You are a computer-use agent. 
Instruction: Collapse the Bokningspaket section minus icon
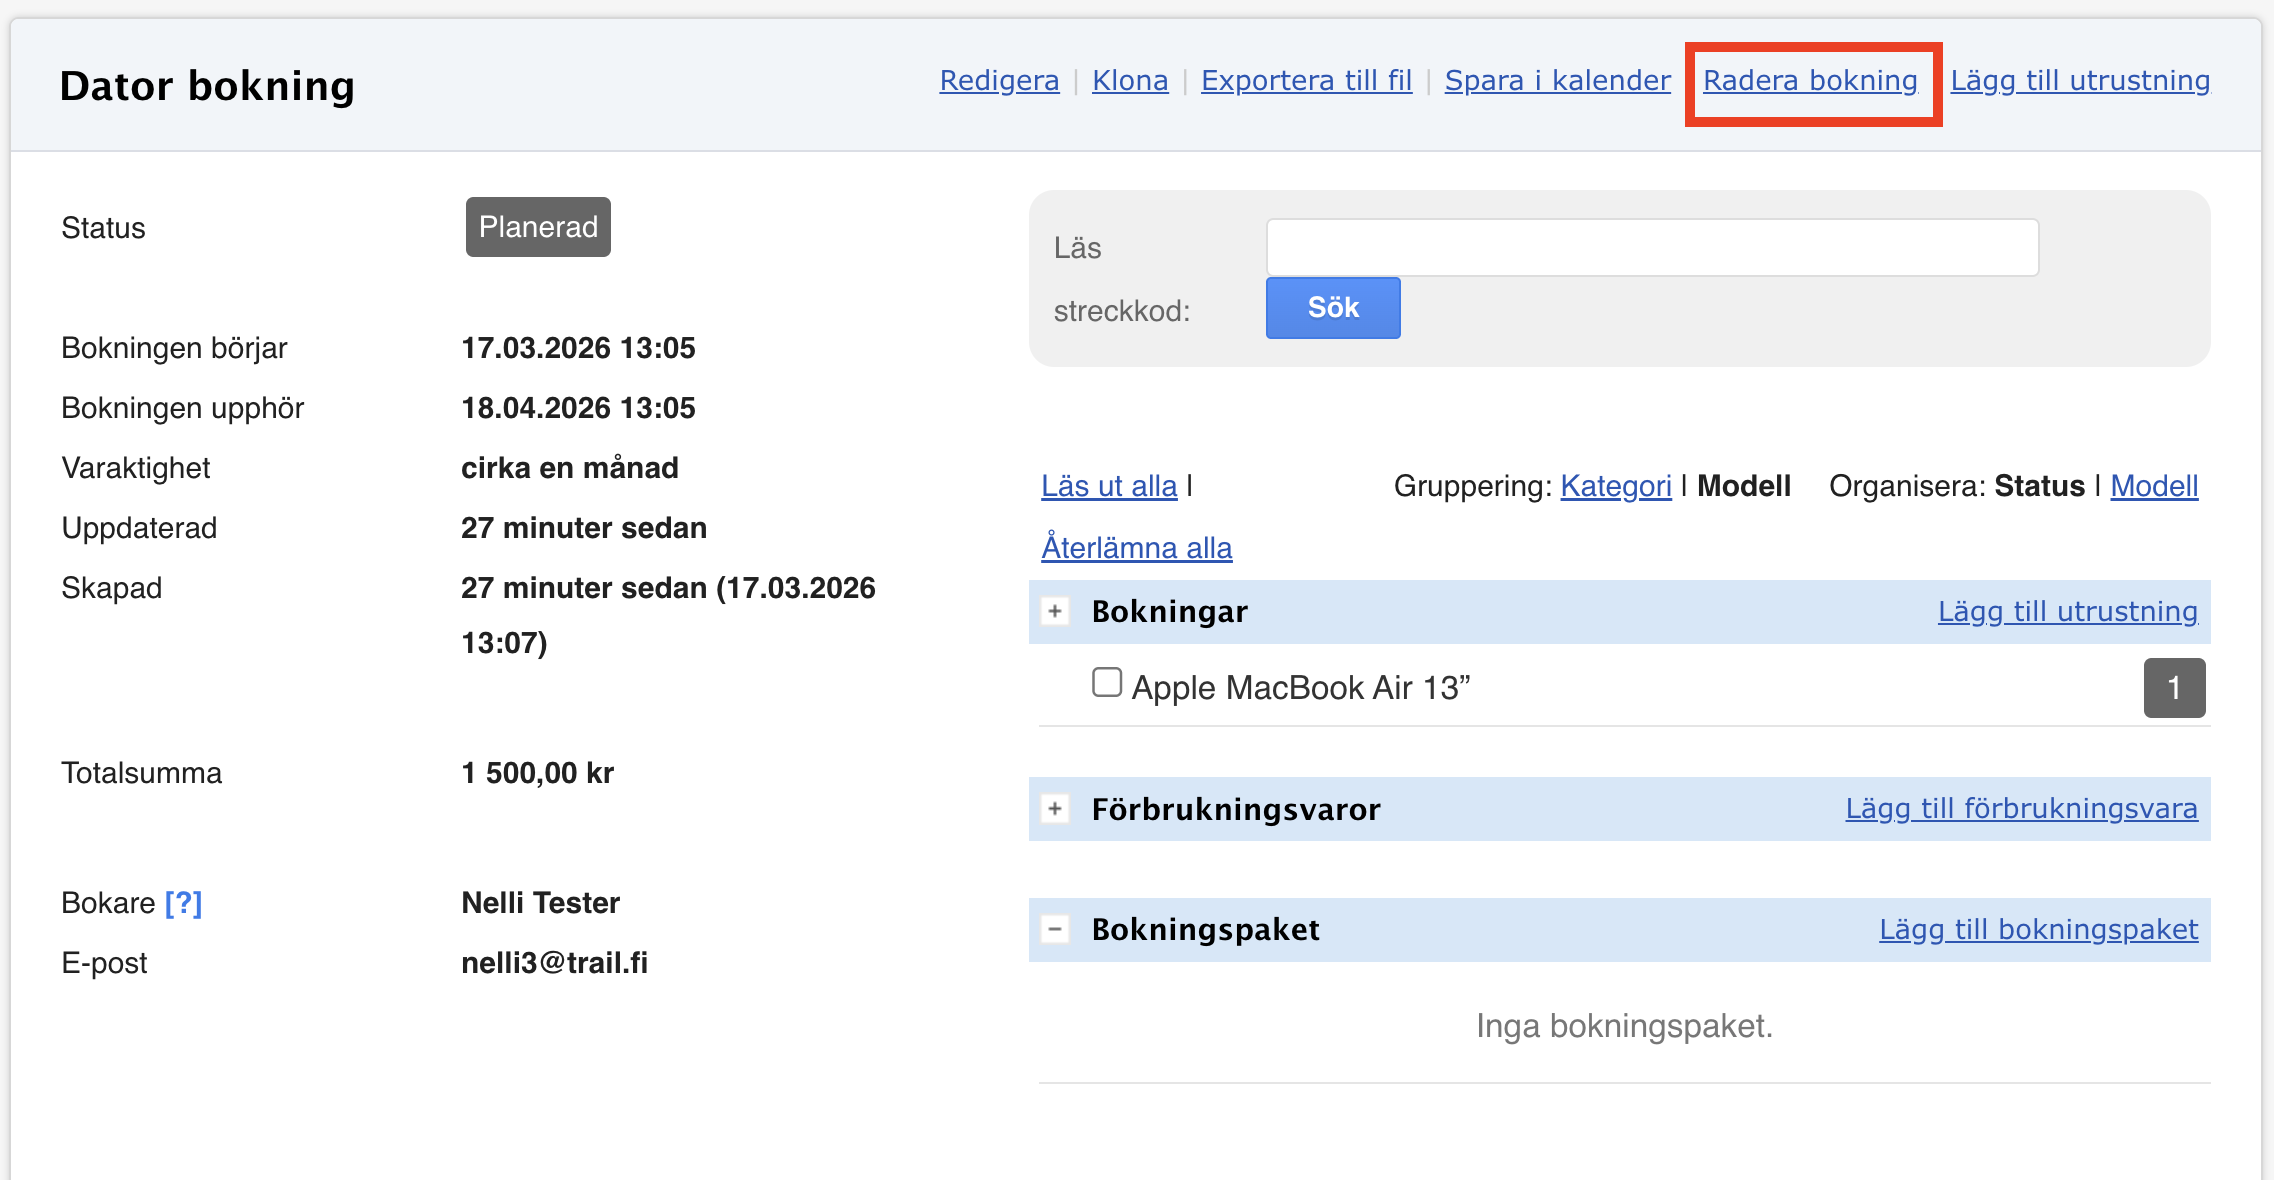click(1055, 929)
